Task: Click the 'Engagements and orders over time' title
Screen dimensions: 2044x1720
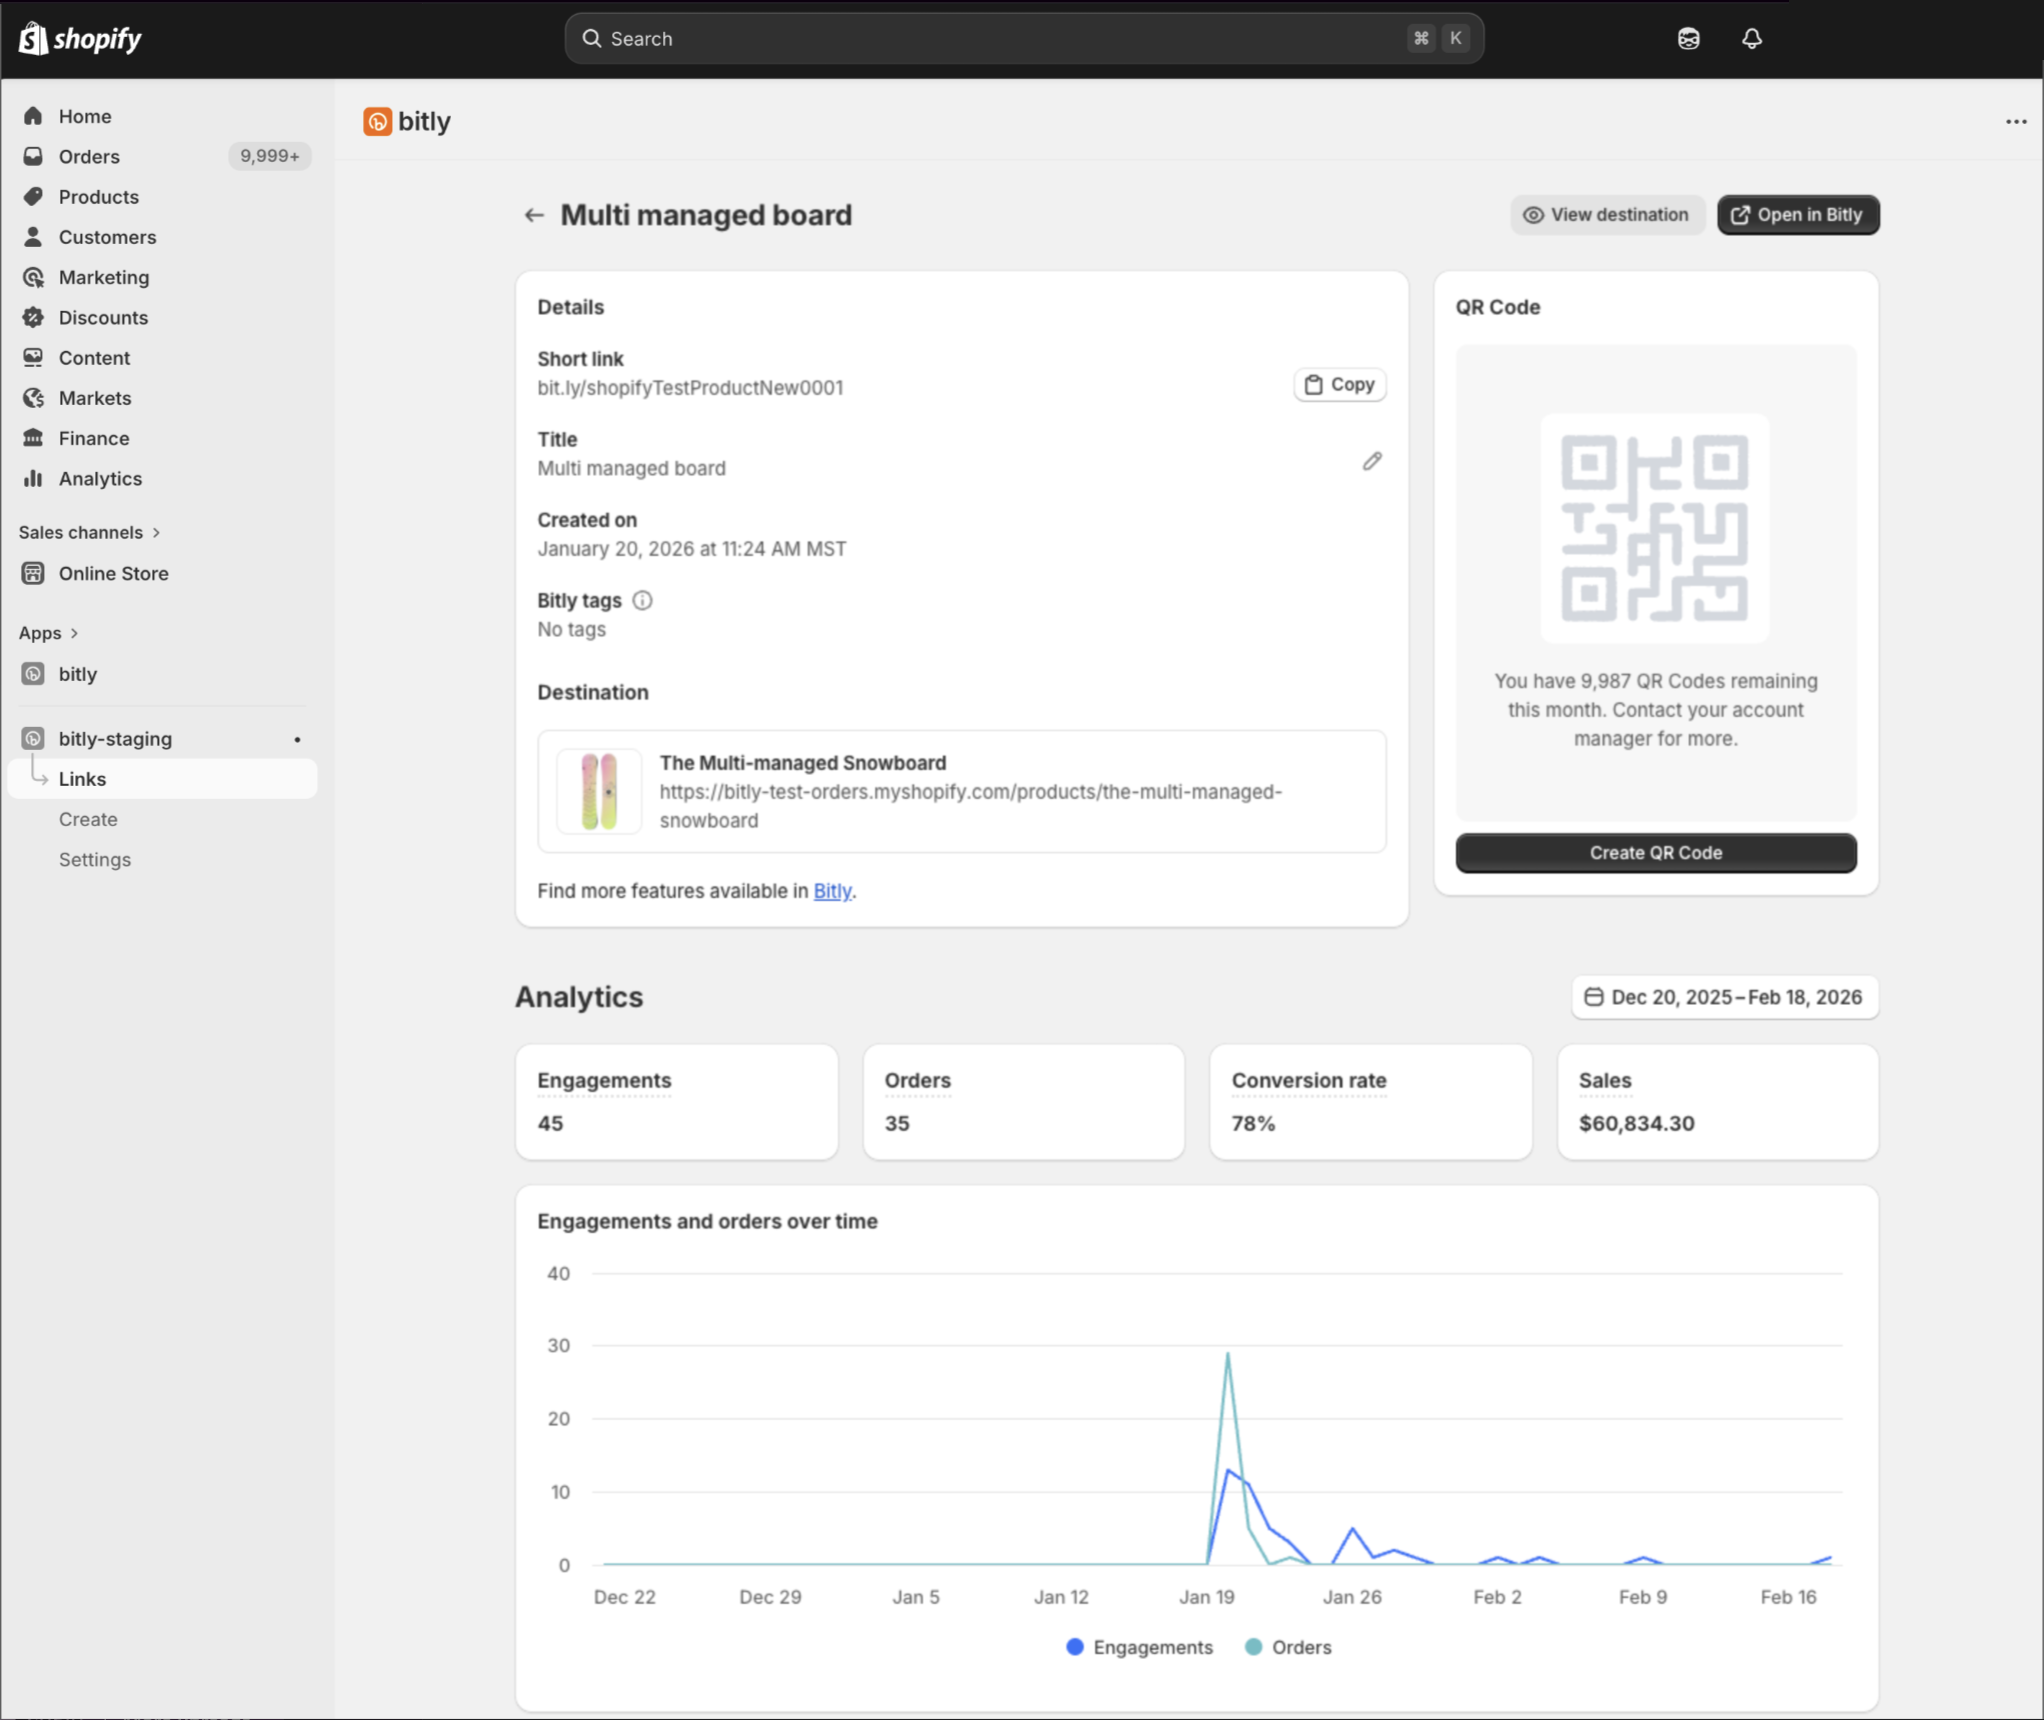Action: (x=707, y=1221)
